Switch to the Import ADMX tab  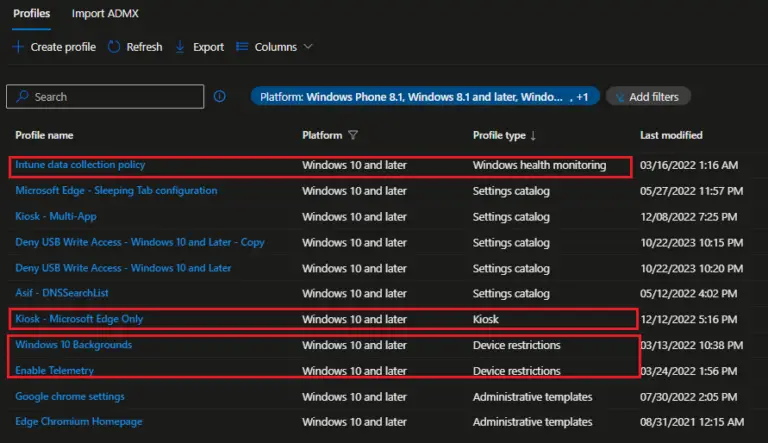pyautogui.click(x=105, y=13)
